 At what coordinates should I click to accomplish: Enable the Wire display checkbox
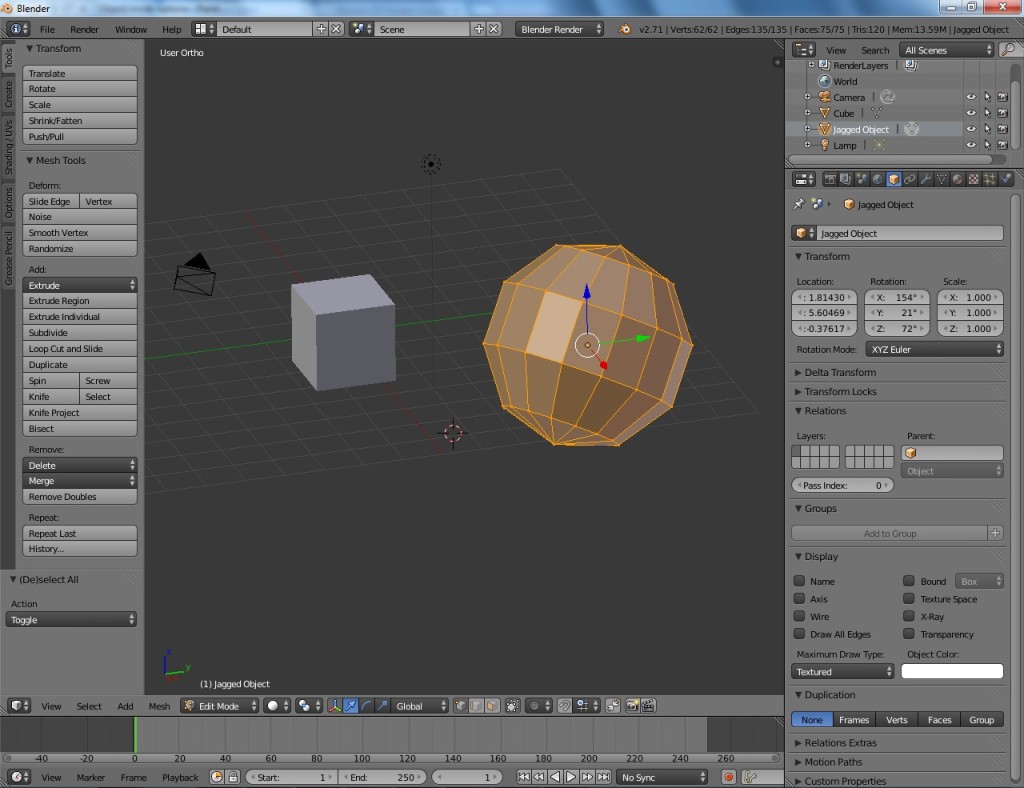point(800,616)
